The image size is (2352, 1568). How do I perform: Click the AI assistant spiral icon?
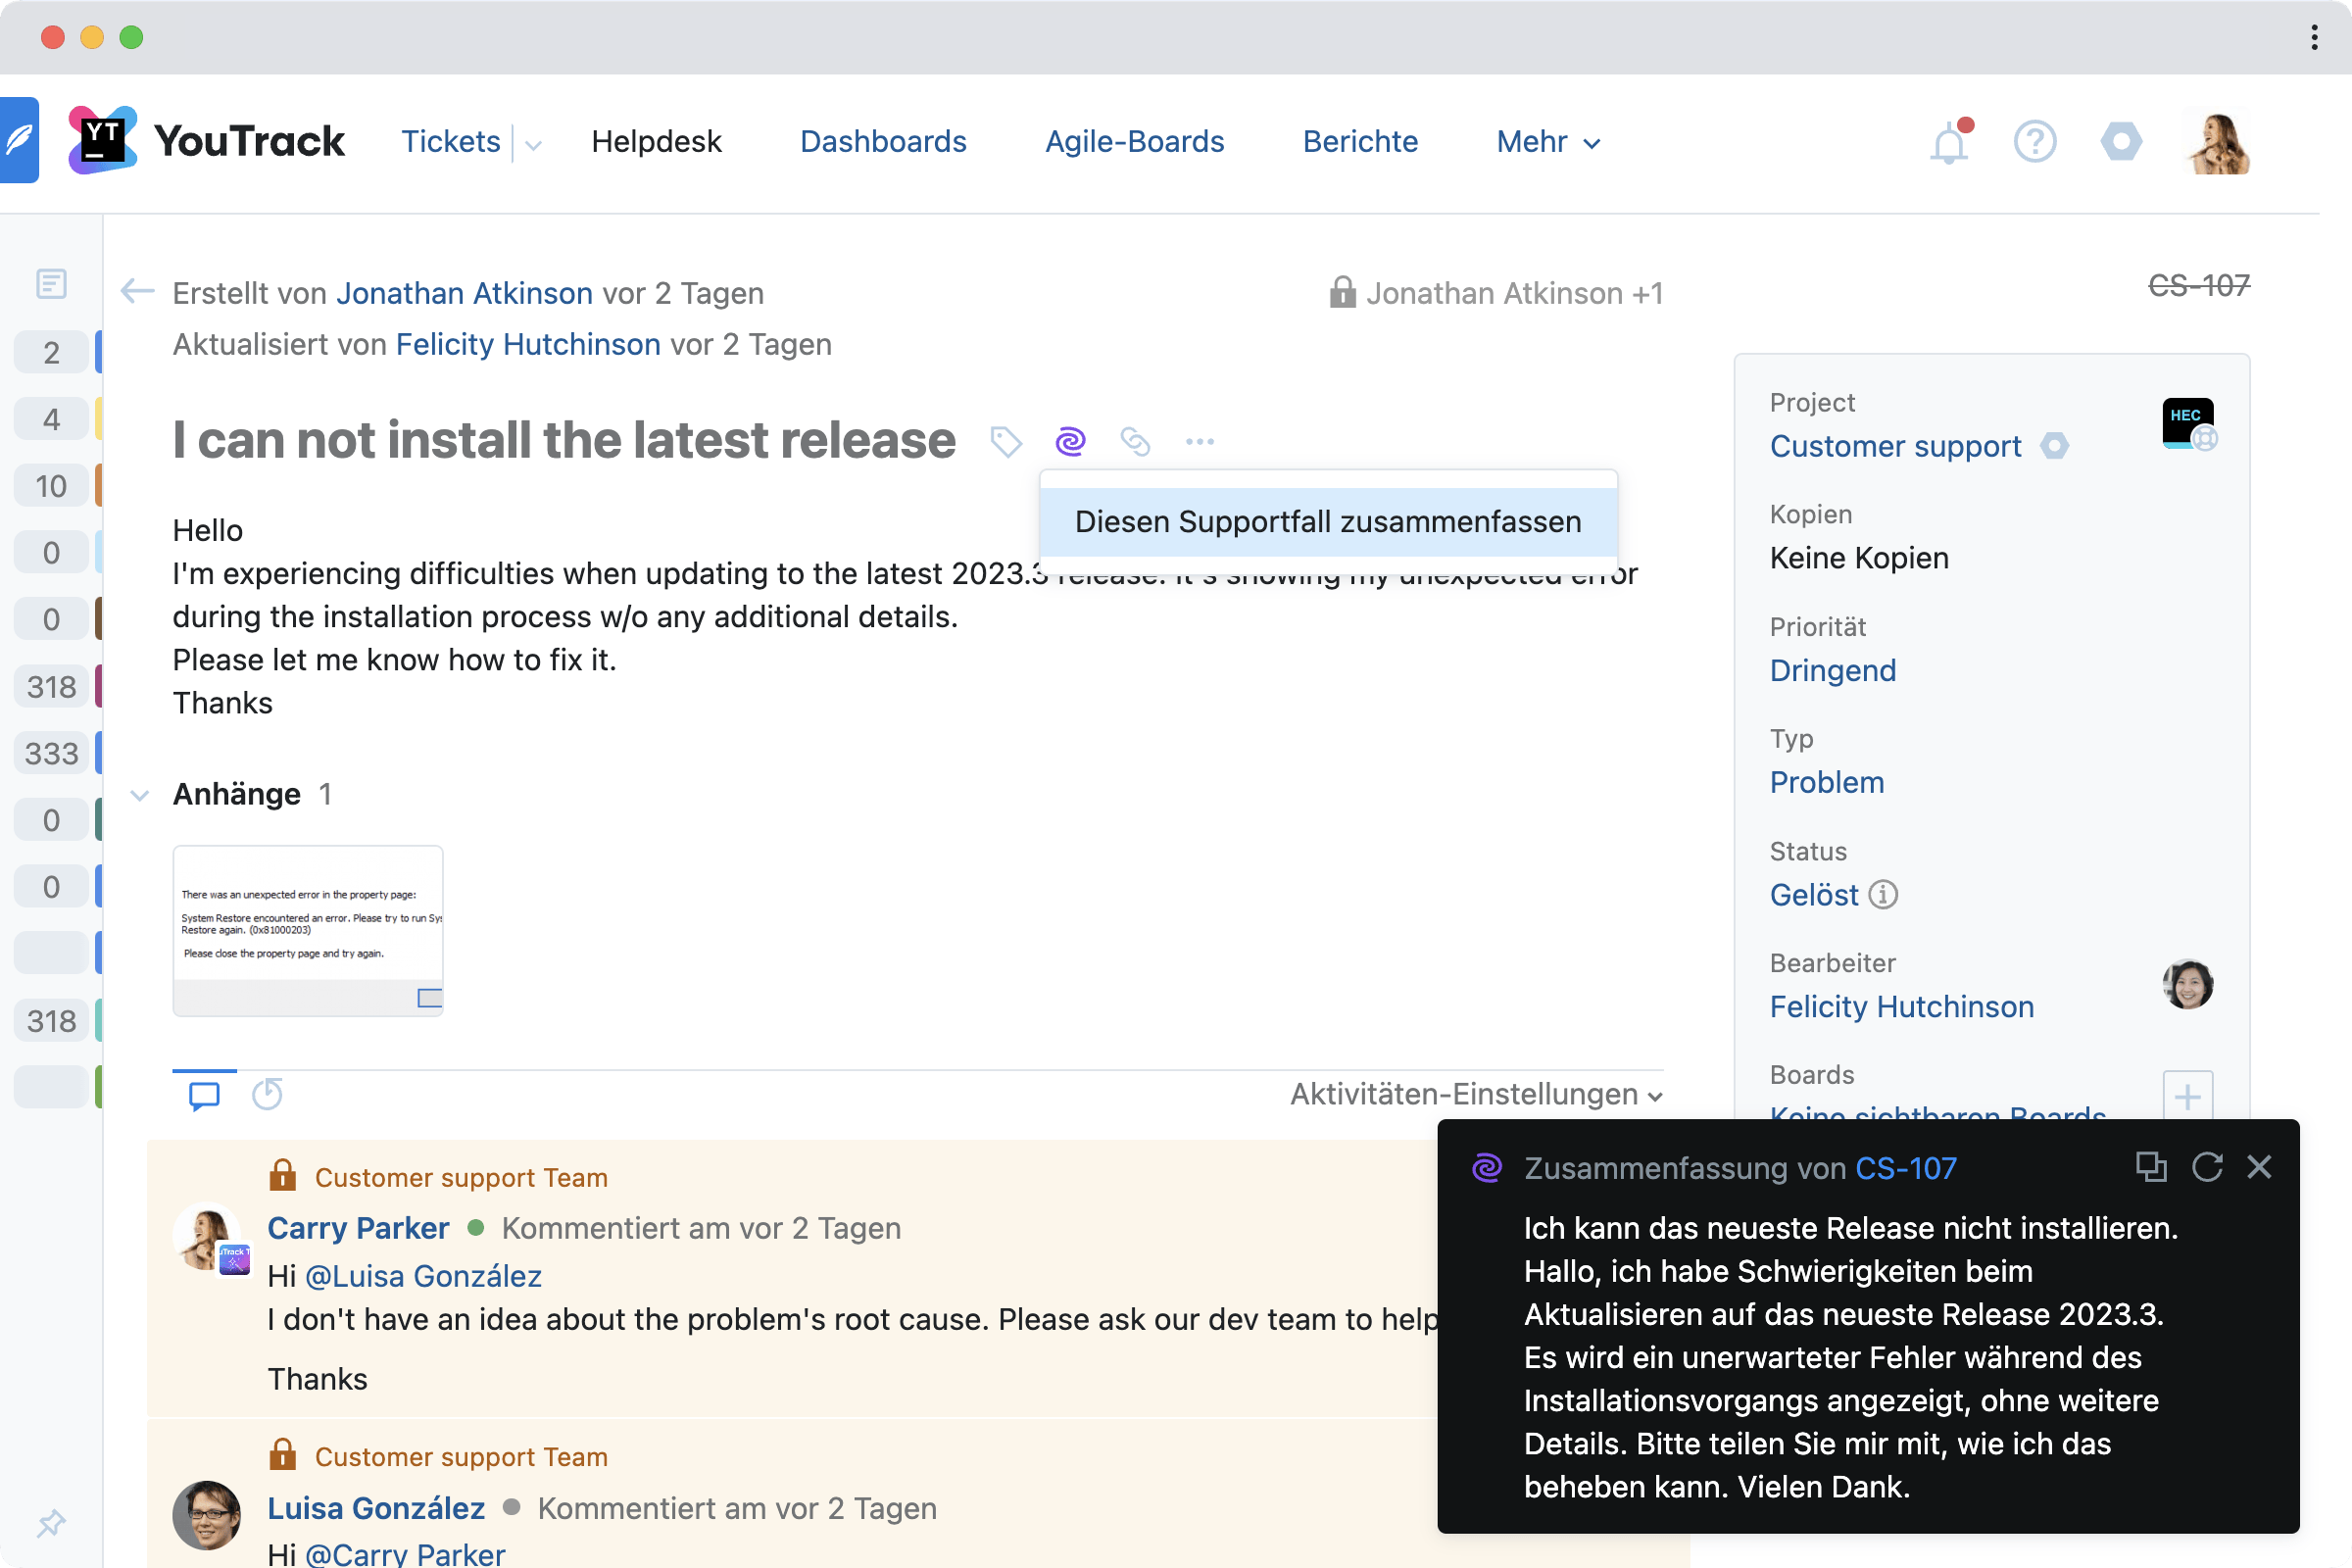tap(1070, 441)
